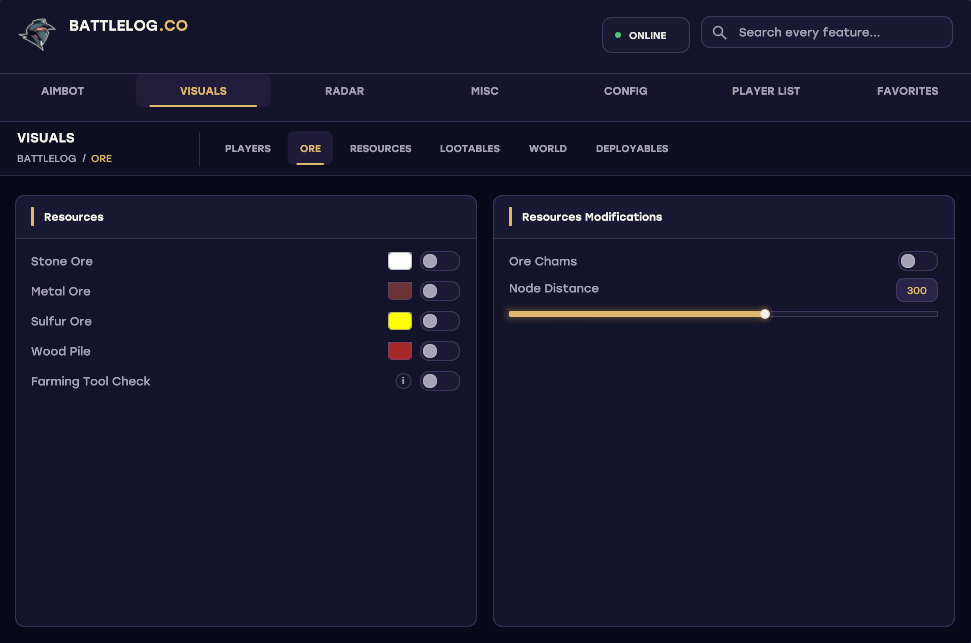Viewport: 971px width, 643px height.
Task: Open the PLAYER LIST tab
Action: pyautogui.click(x=765, y=91)
